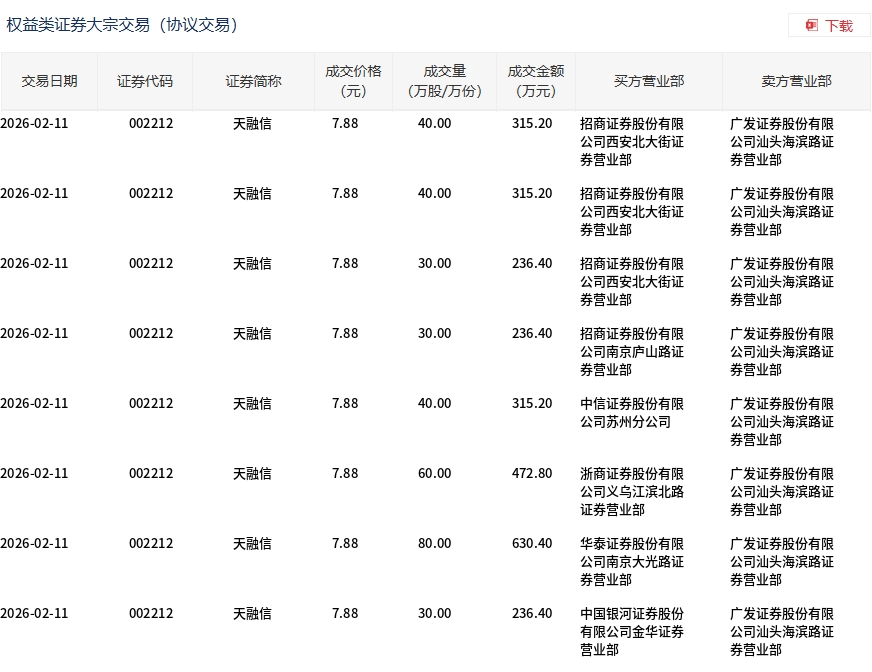Click the 交易日期 column header
This screenshot has width=872, height=672.
49,81
